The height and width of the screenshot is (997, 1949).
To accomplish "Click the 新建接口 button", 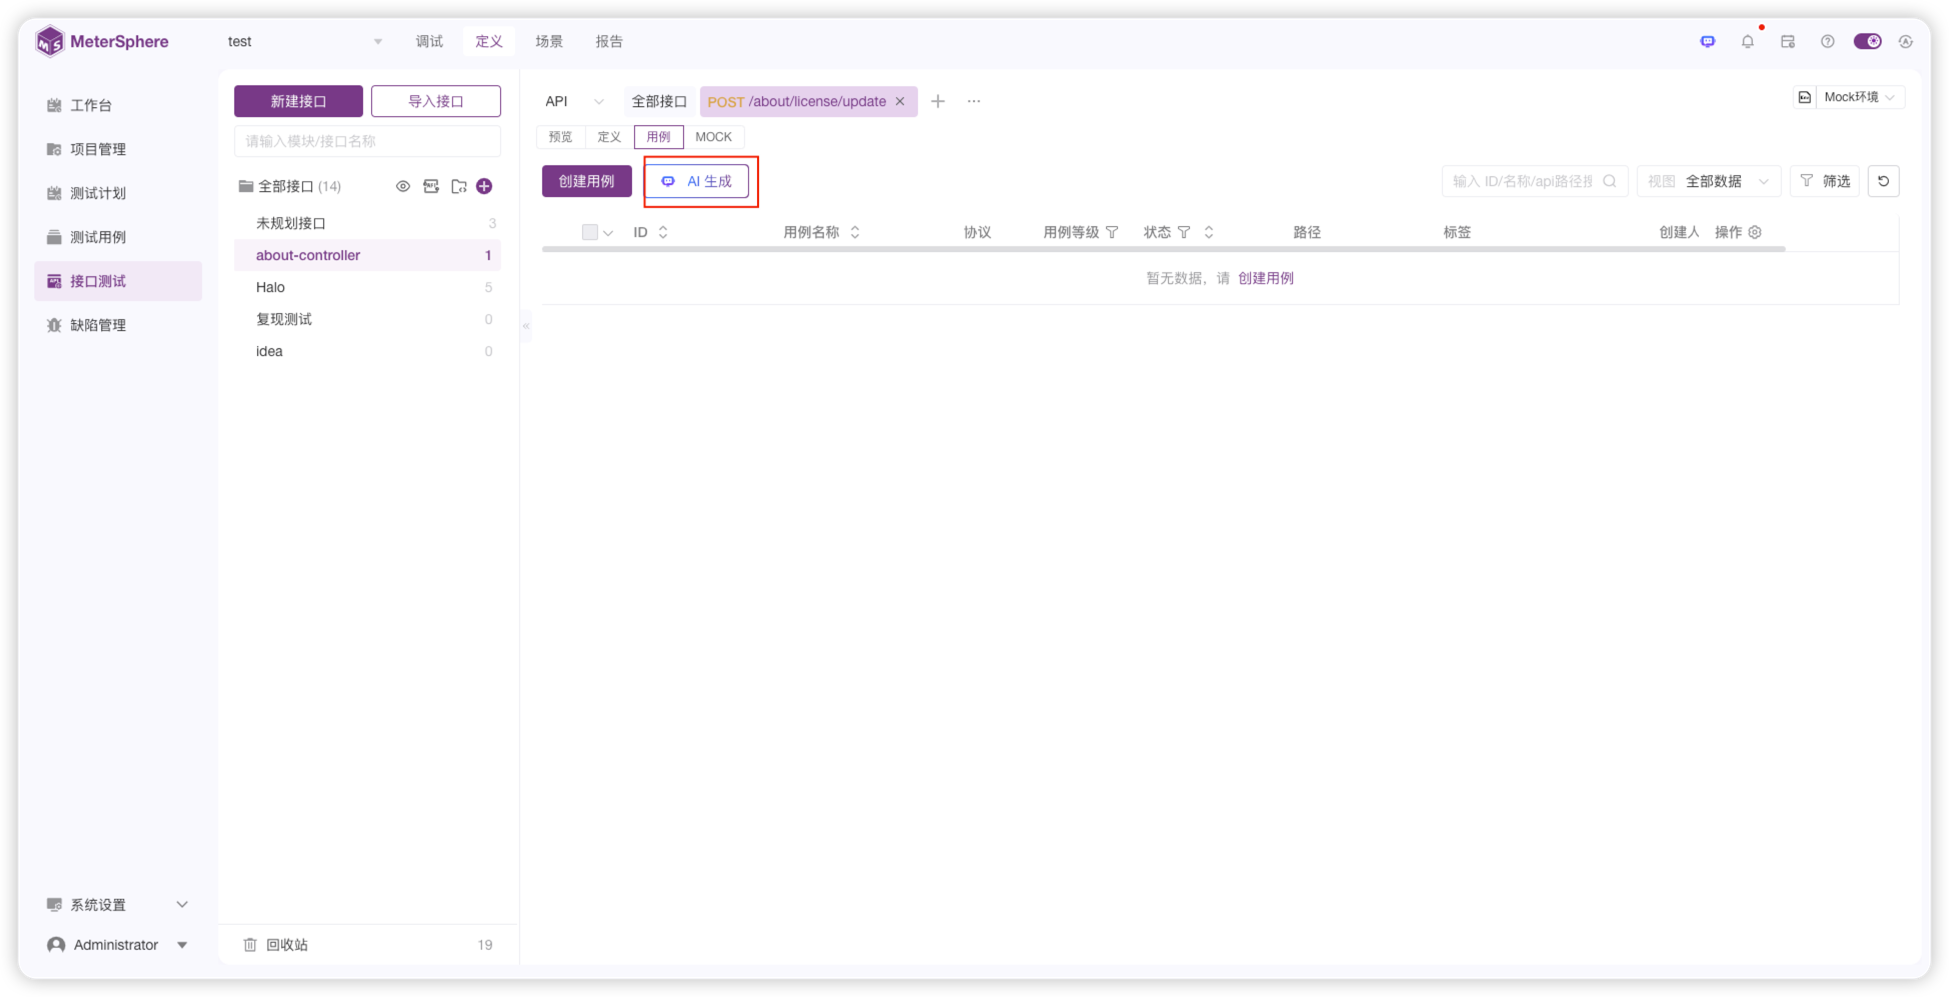I will [x=298, y=101].
